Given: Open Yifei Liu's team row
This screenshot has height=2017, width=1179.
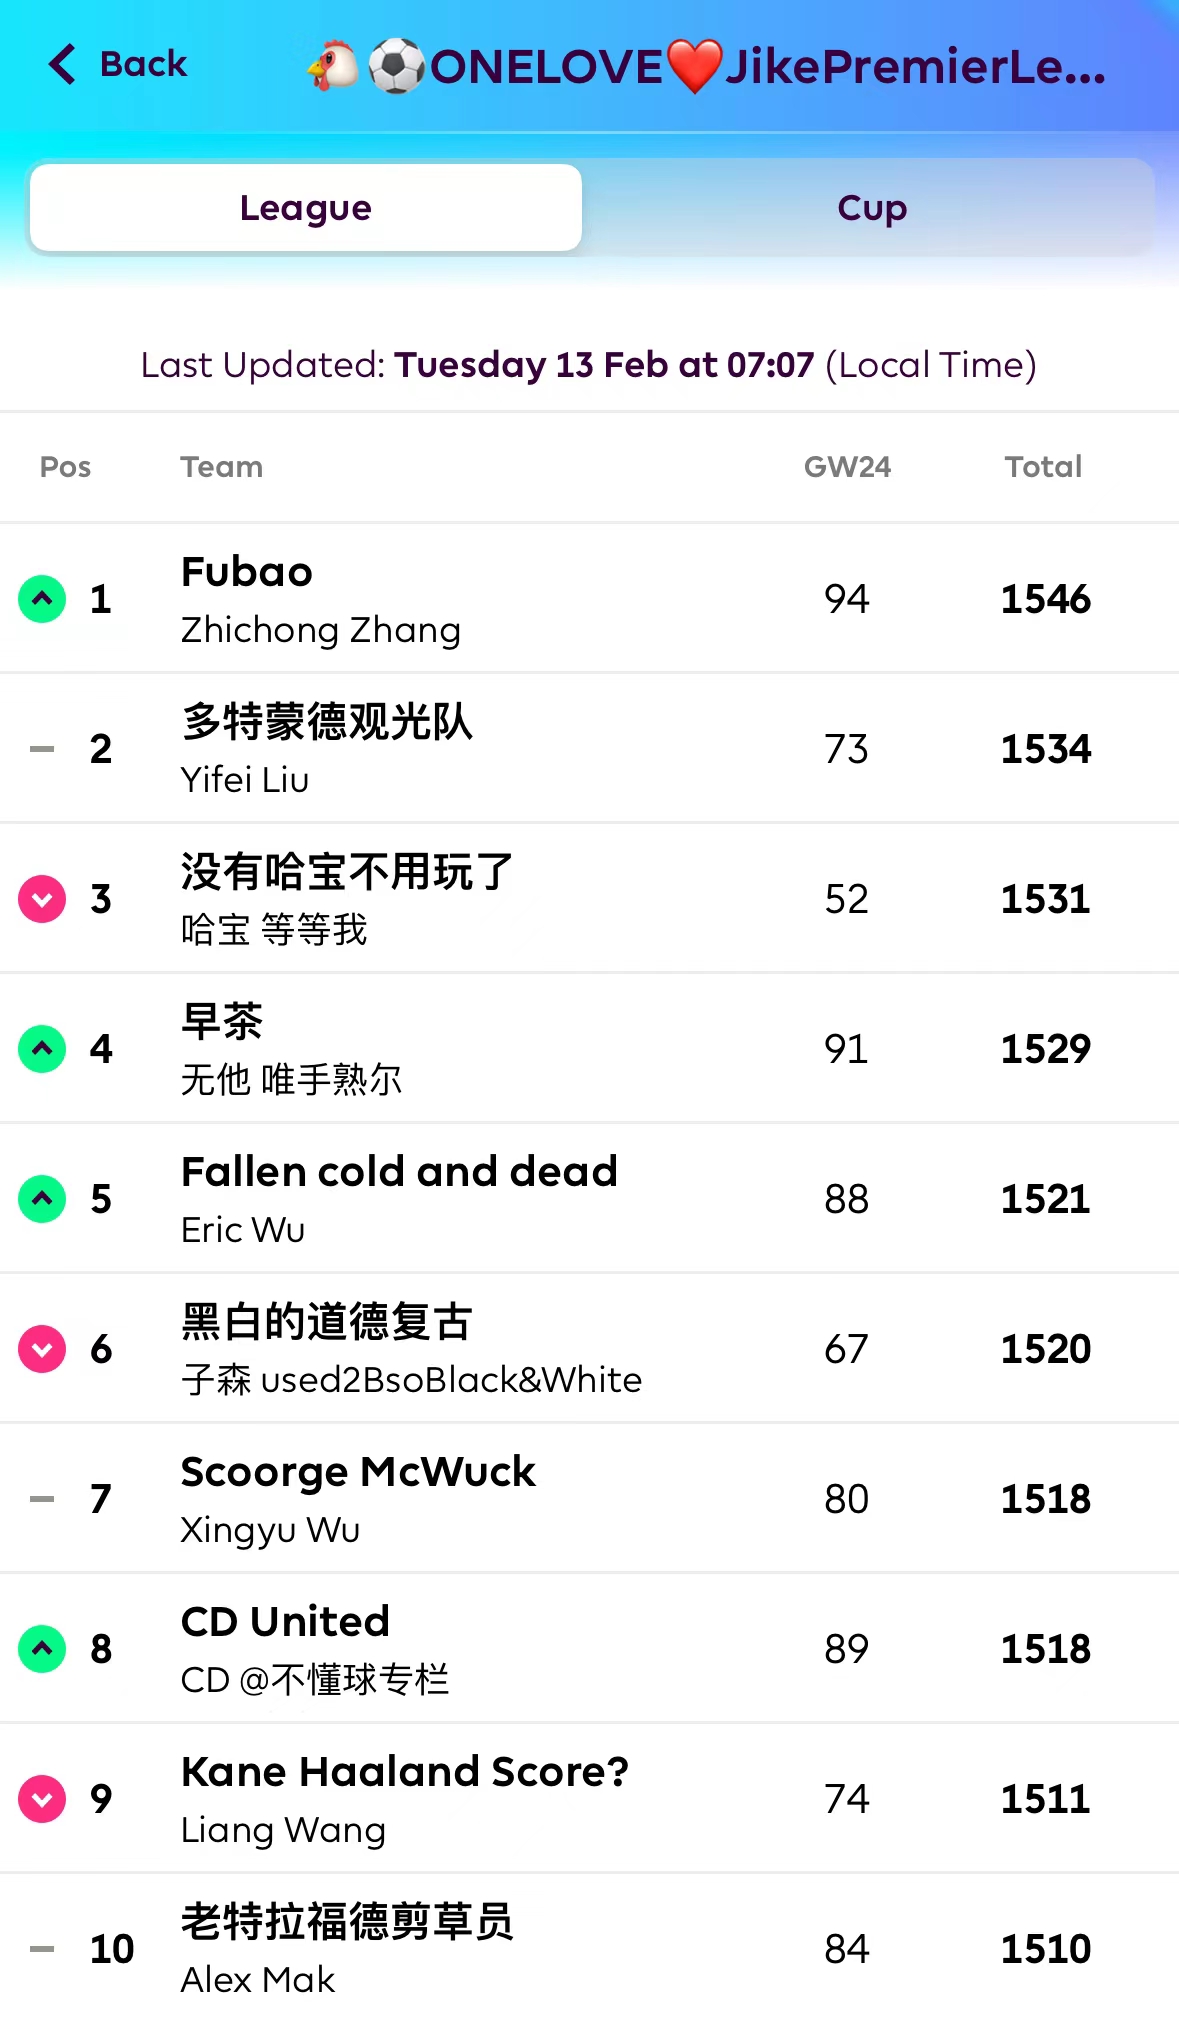Looking at the screenshot, I should pos(245,780).
